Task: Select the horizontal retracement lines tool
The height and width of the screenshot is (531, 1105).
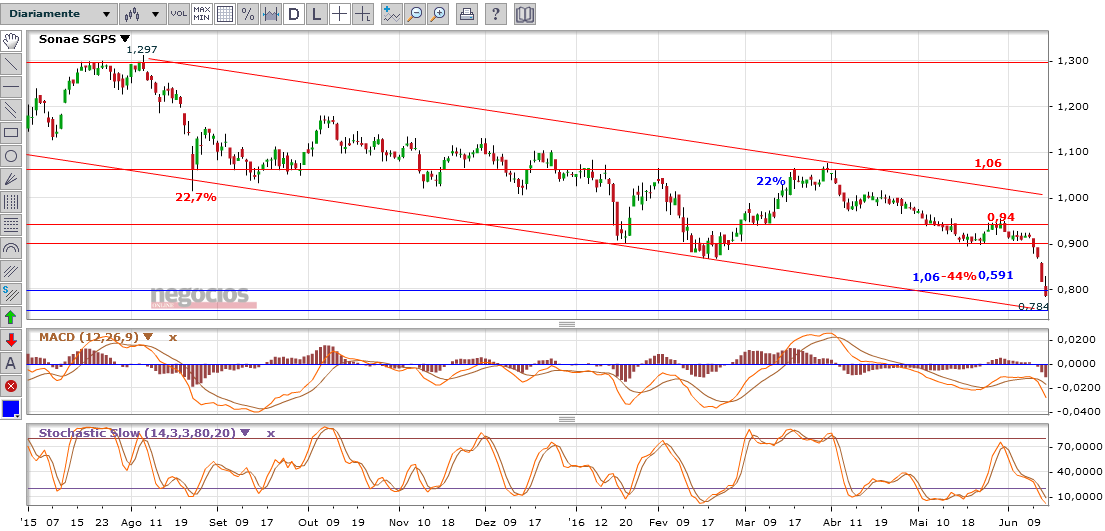Action: click(x=11, y=224)
